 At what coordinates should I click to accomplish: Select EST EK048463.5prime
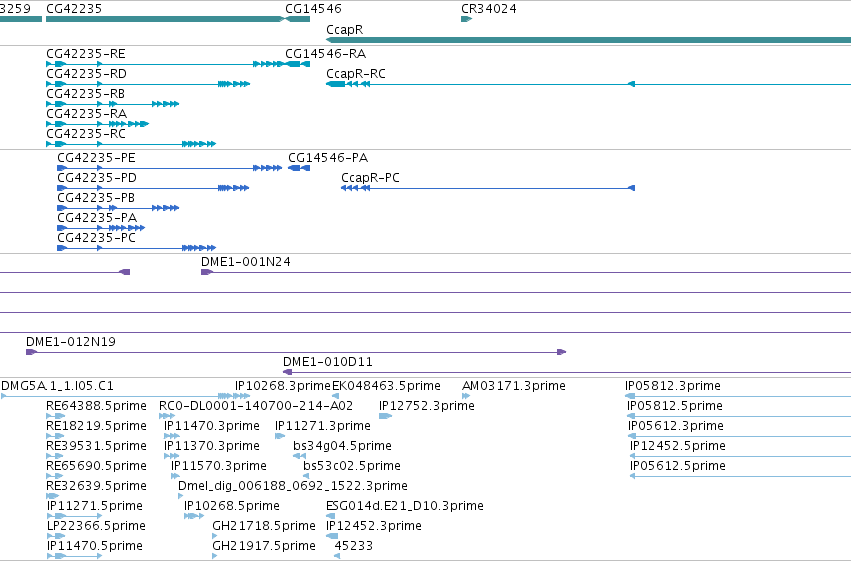[386, 386]
